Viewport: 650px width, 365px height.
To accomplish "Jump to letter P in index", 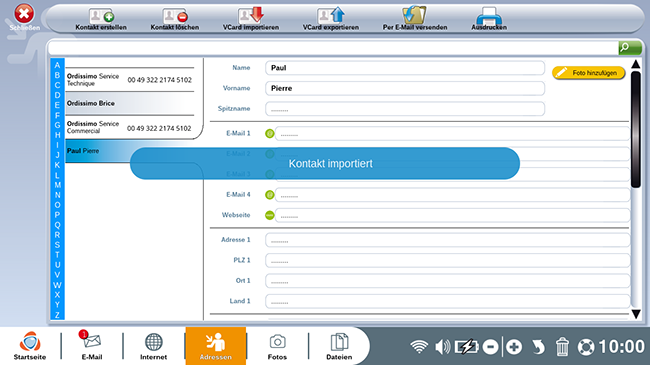I will pos(57,215).
